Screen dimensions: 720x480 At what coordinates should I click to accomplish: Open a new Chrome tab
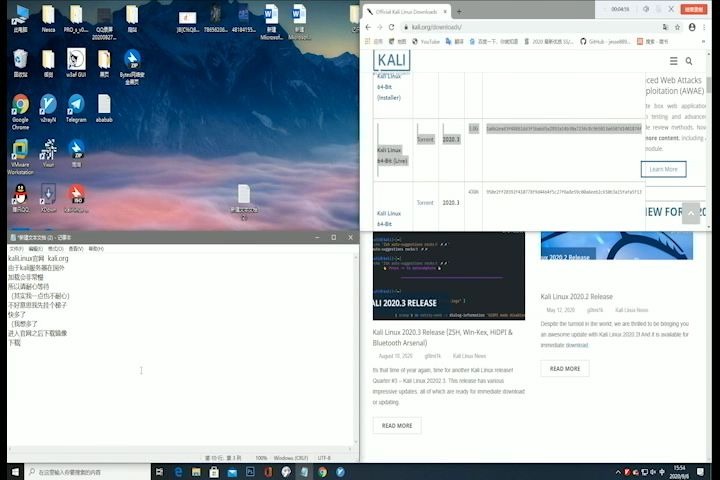coord(459,12)
